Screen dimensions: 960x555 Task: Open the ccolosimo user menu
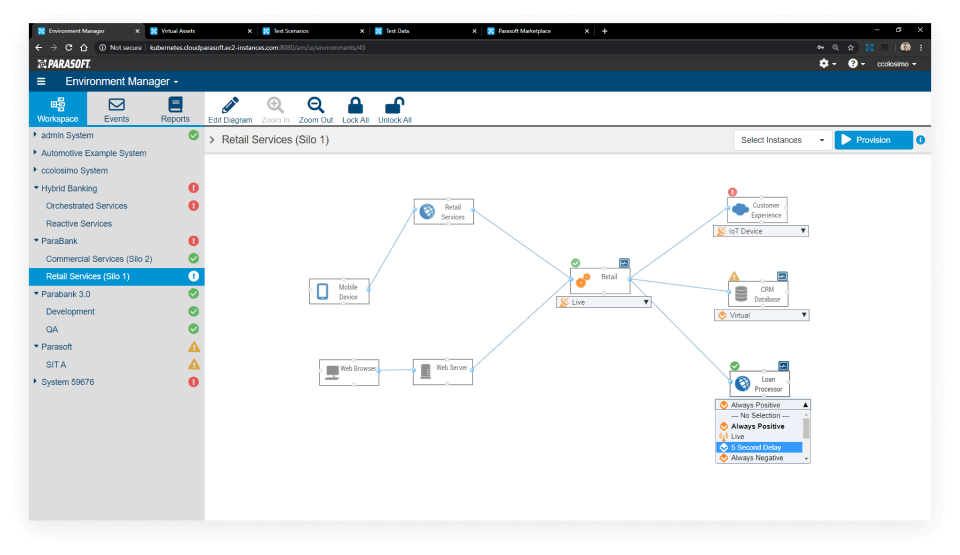896,64
